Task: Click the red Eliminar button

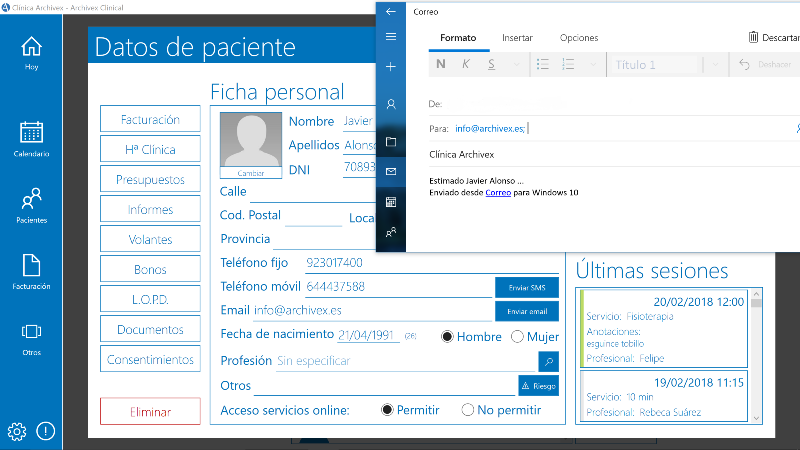Action: (150, 412)
